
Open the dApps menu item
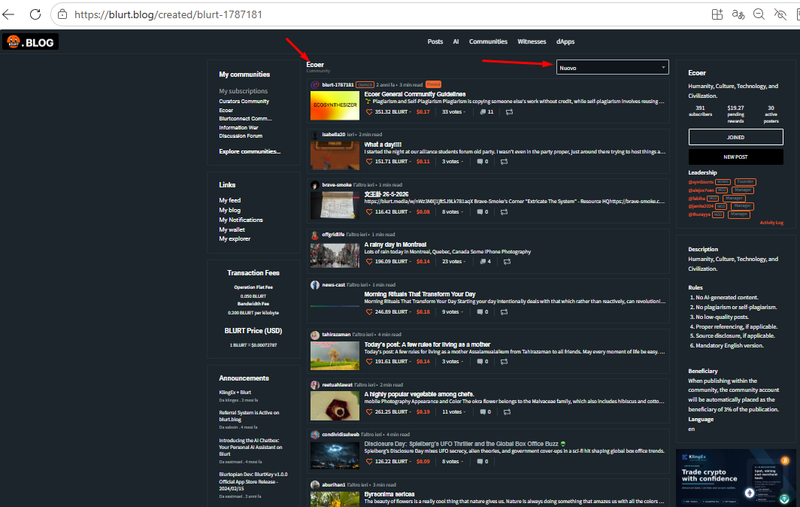point(565,42)
